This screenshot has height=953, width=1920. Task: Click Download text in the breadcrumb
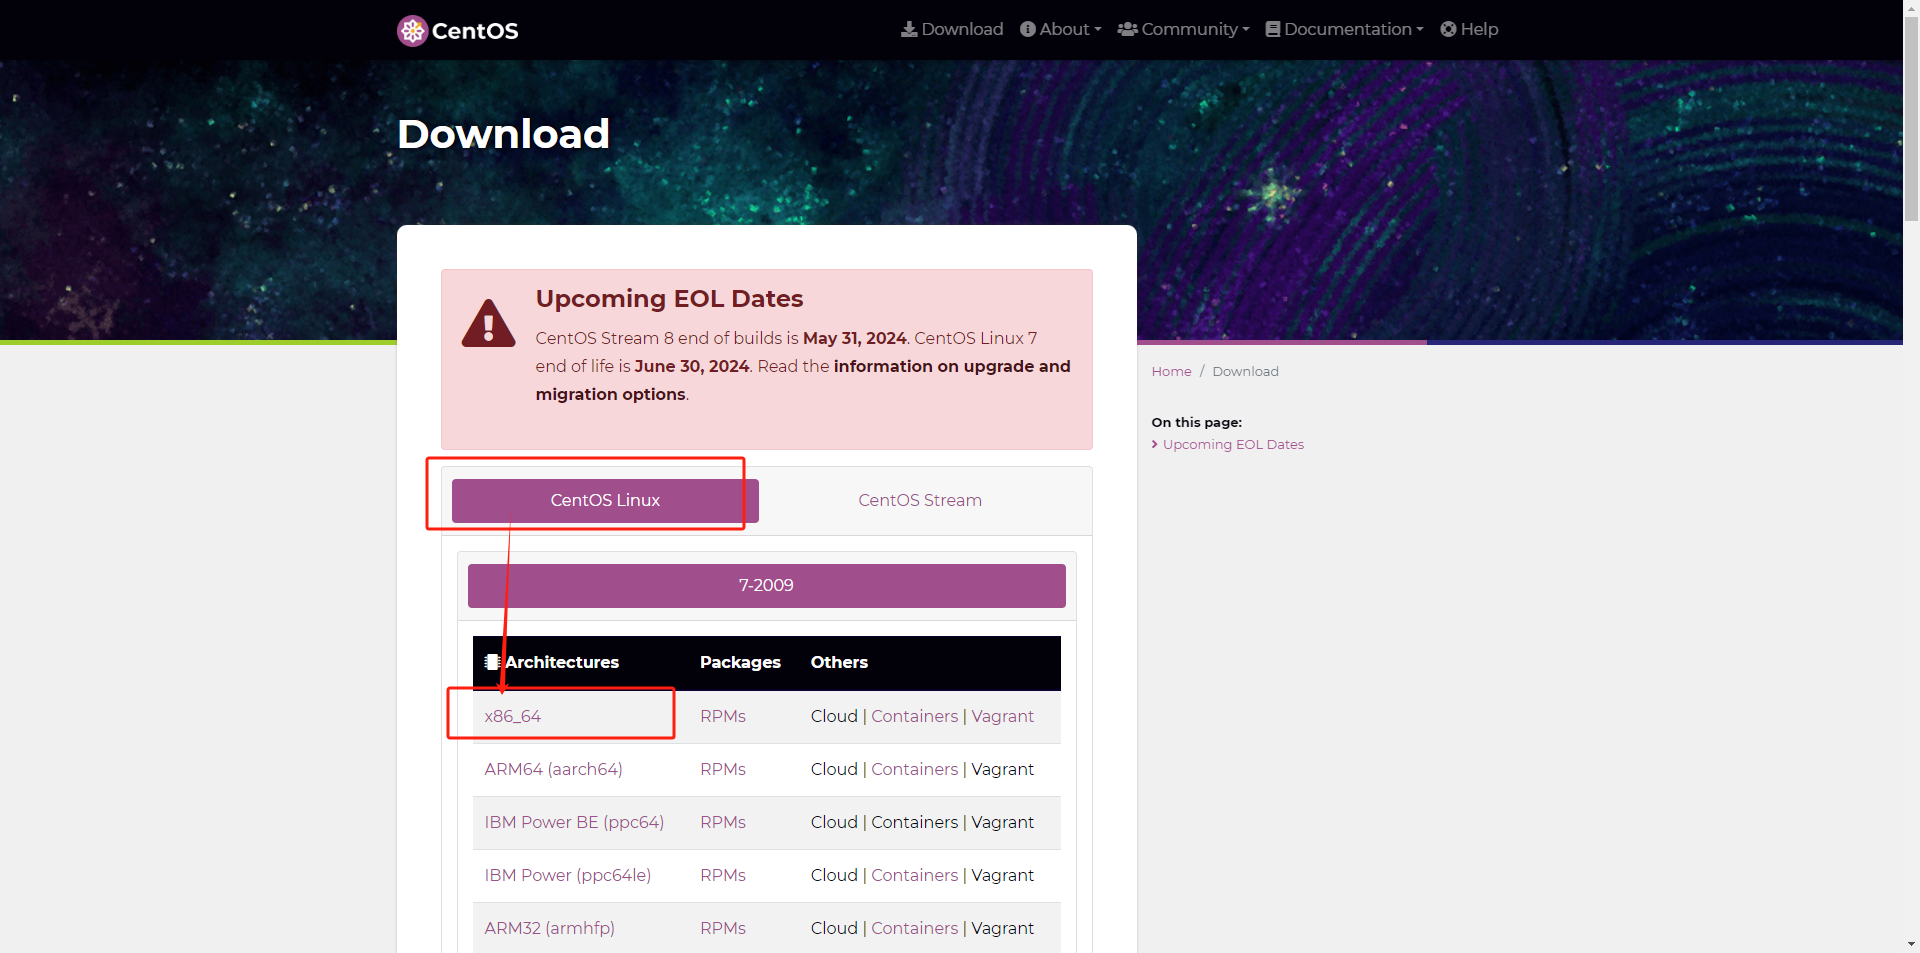click(1245, 372)
